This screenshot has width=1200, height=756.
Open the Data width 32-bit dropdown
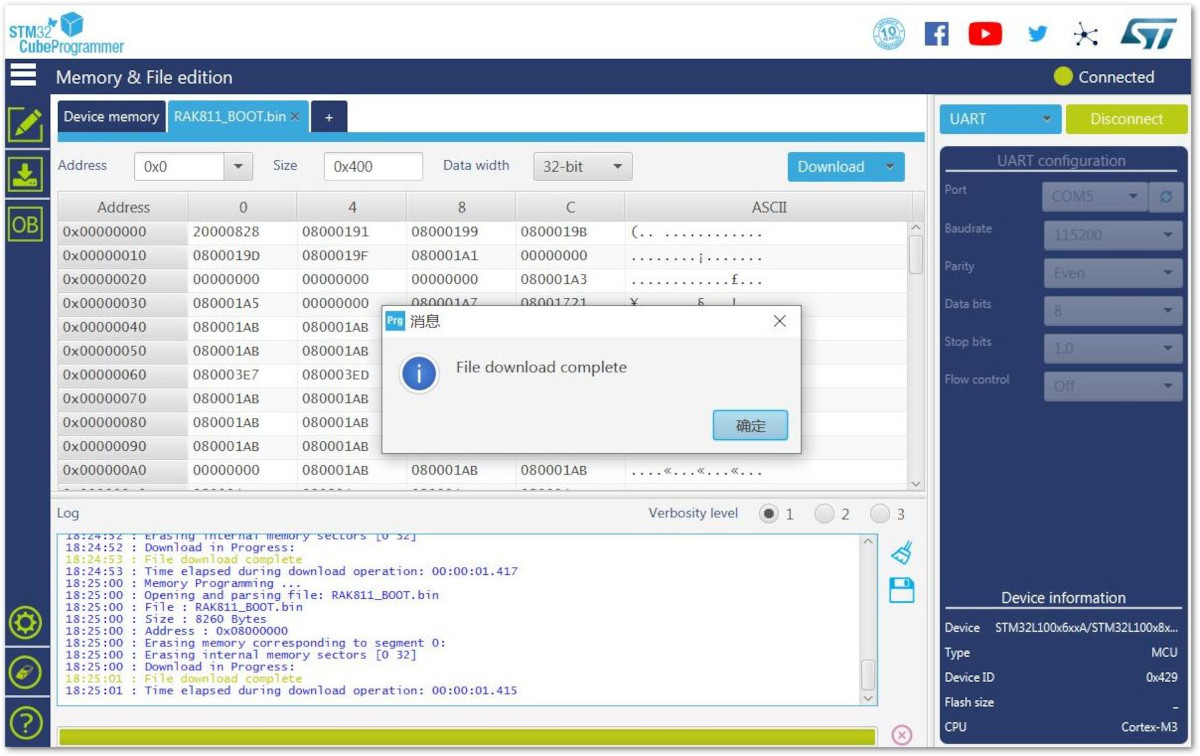(x=583, y=167)
